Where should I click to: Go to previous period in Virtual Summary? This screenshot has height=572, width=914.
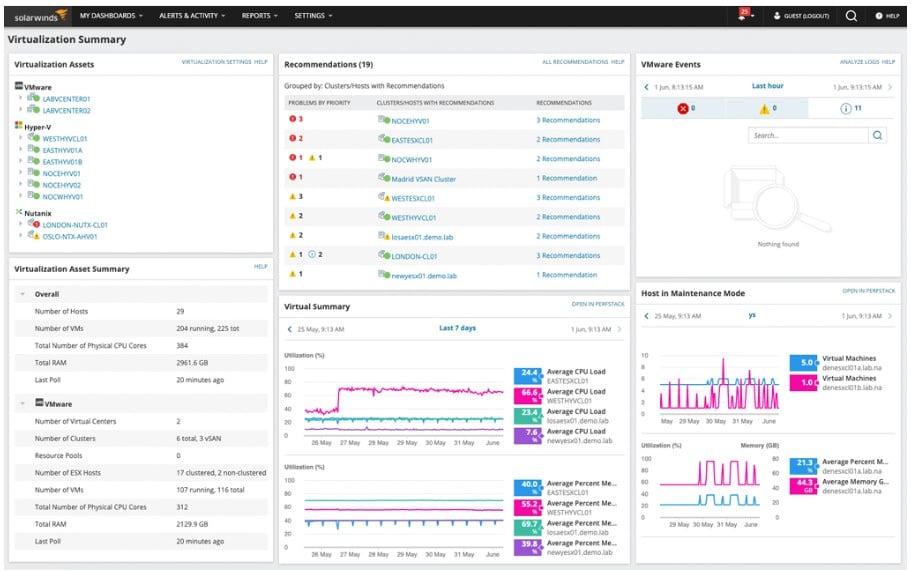click(x=290, y=329)
